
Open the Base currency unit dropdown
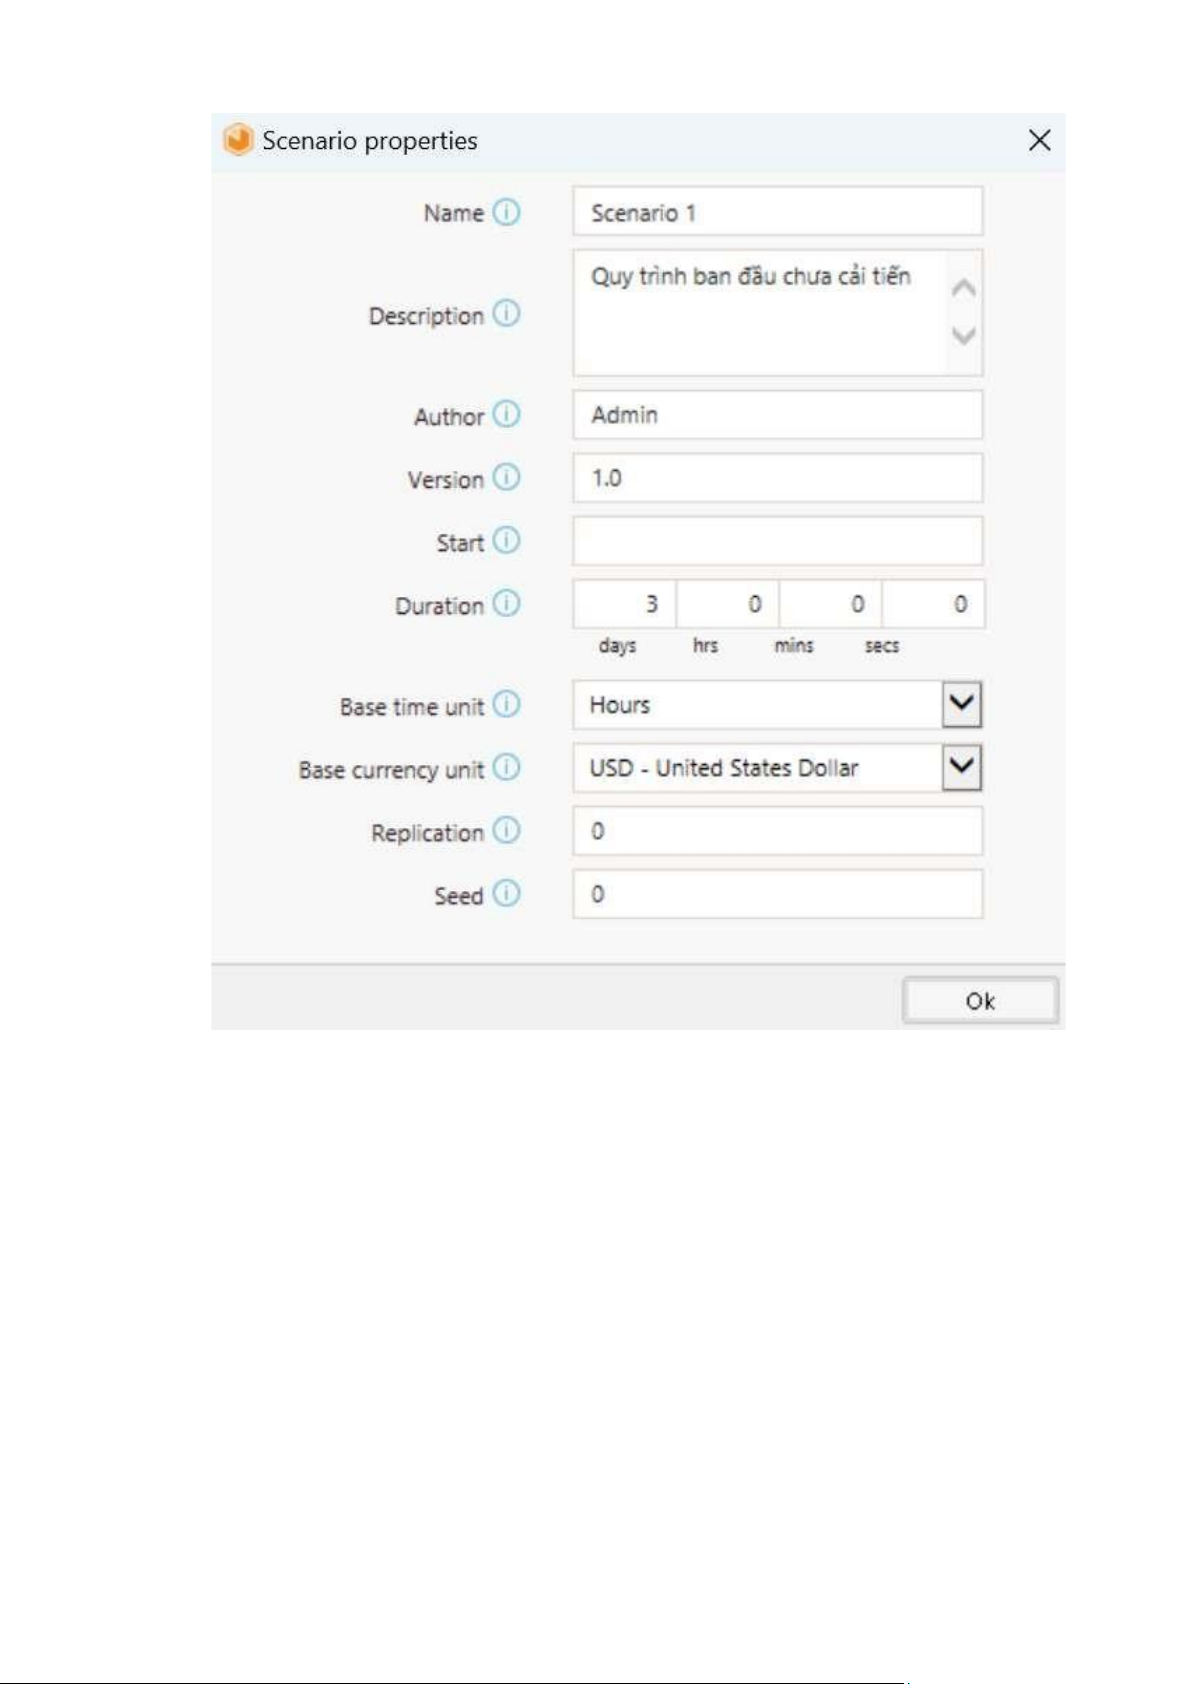point(961,768)
